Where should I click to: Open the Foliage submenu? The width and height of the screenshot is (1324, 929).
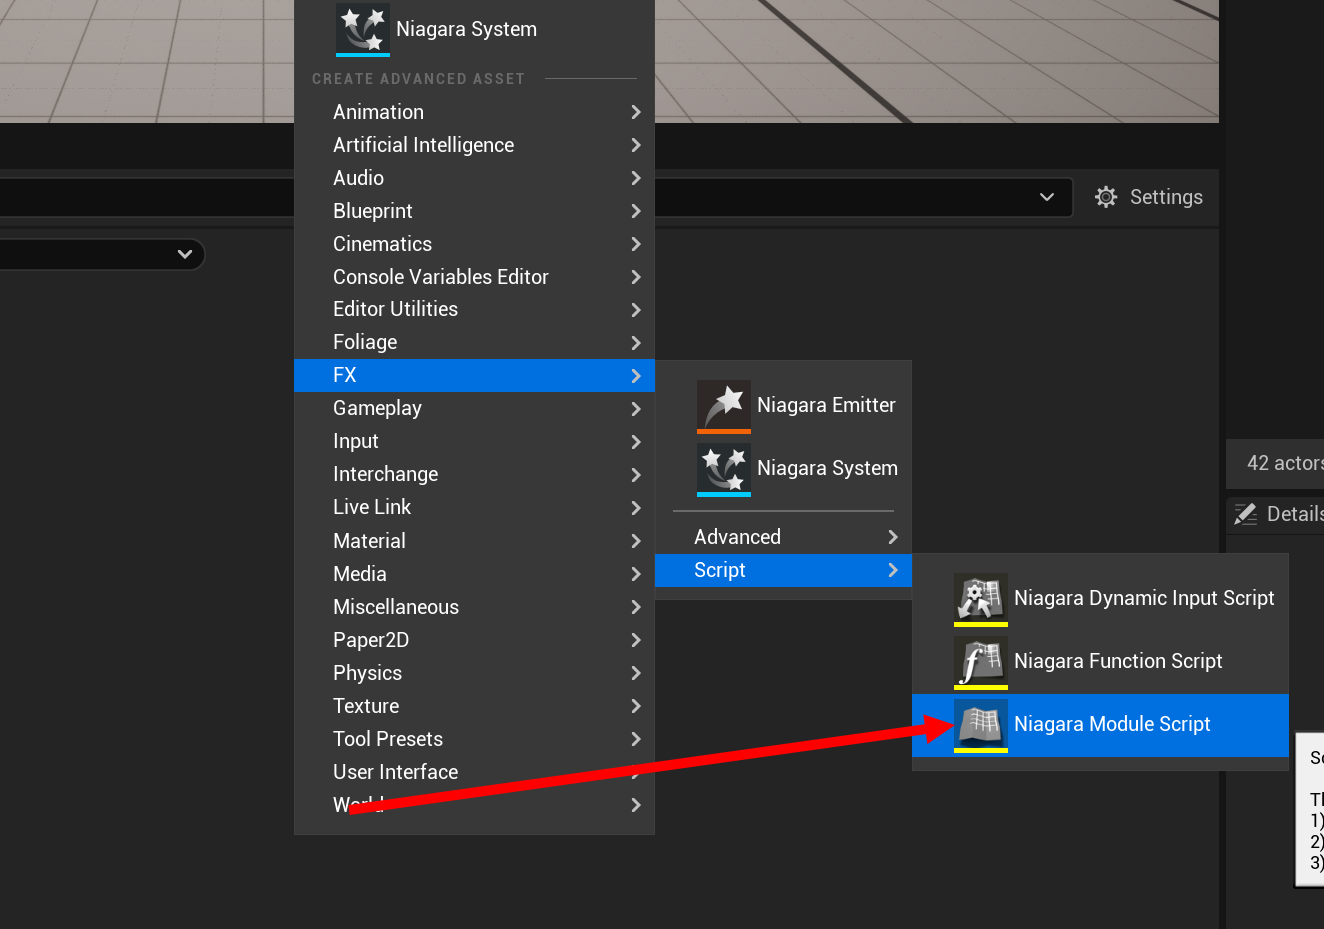coord(475,342)
